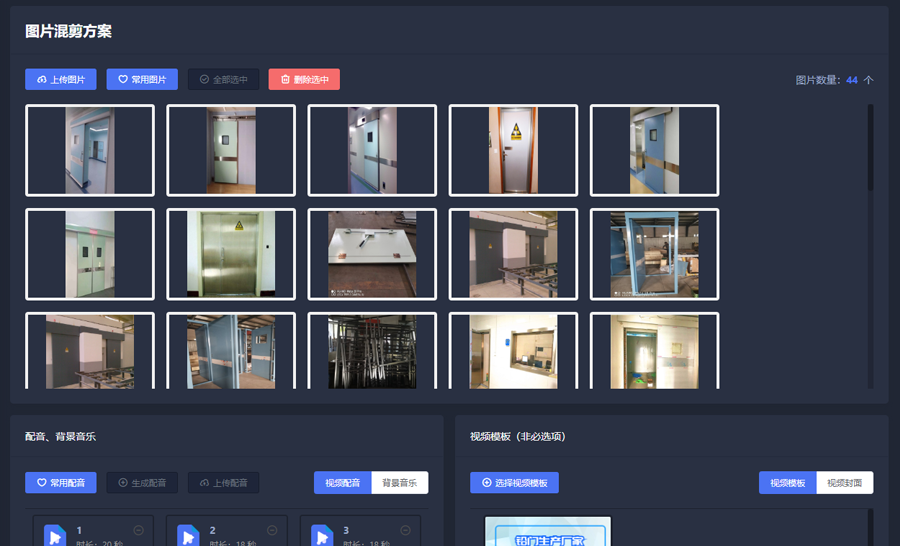Select the blue door with yellow floor thumbnail
The width and height of the screenshot is (900, 546).
point(654,150)
